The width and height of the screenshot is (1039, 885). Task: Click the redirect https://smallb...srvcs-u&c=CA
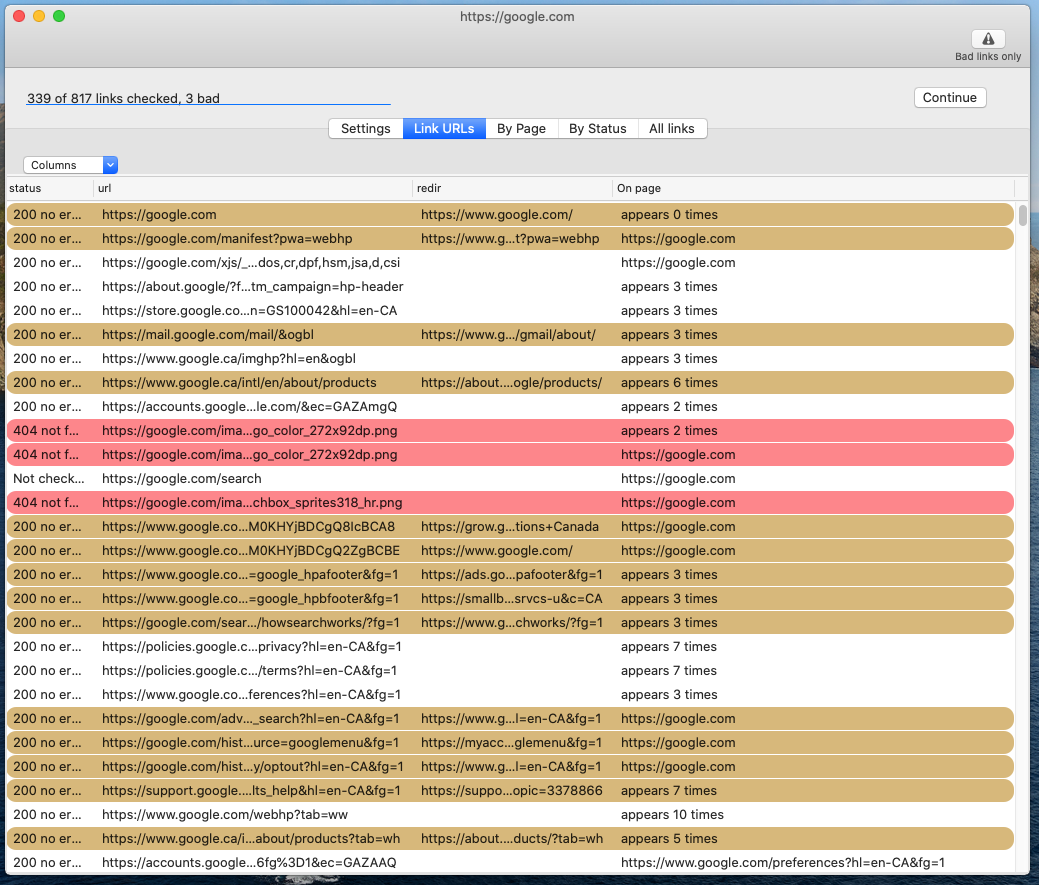pyautogui.click(x=512, y=599)
